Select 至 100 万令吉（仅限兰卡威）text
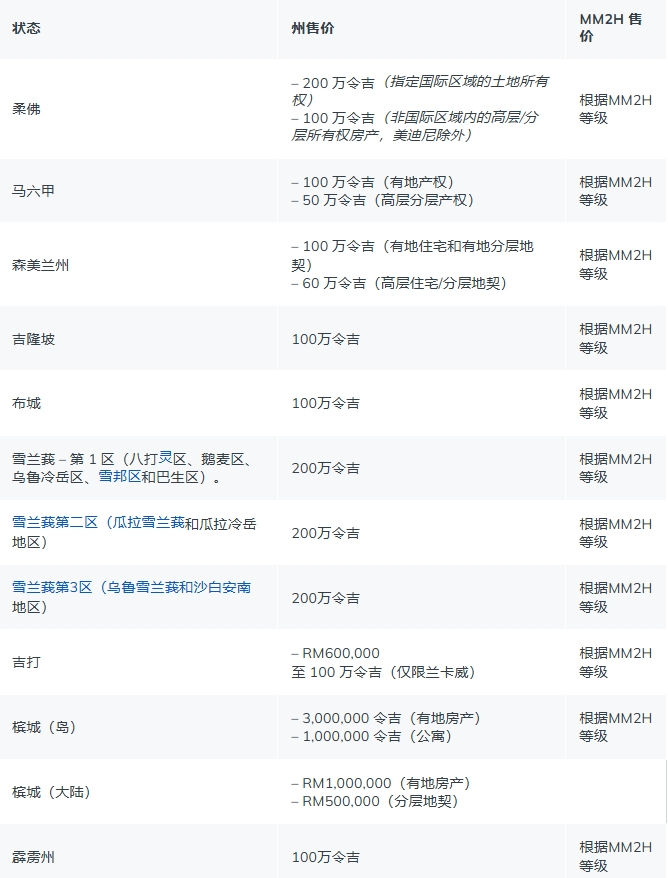Viewport: 668px width, 878px height. pos(384,671)
